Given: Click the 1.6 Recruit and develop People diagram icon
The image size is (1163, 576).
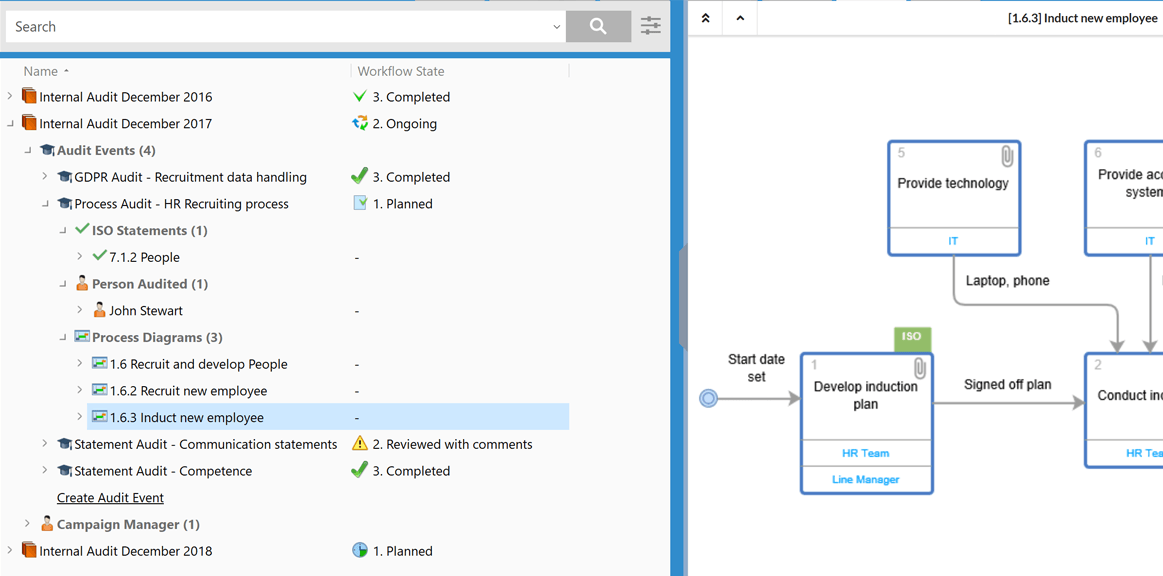Looking at the screenshot, I should pyautogui.click(x=99, y=363).
